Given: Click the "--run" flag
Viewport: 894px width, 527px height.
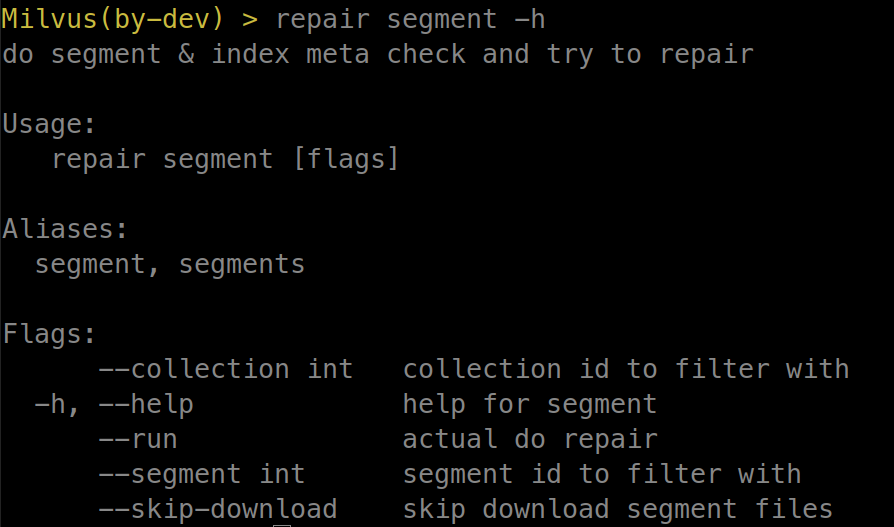Looking at the screenshot, I should click(x=138, y=439).
